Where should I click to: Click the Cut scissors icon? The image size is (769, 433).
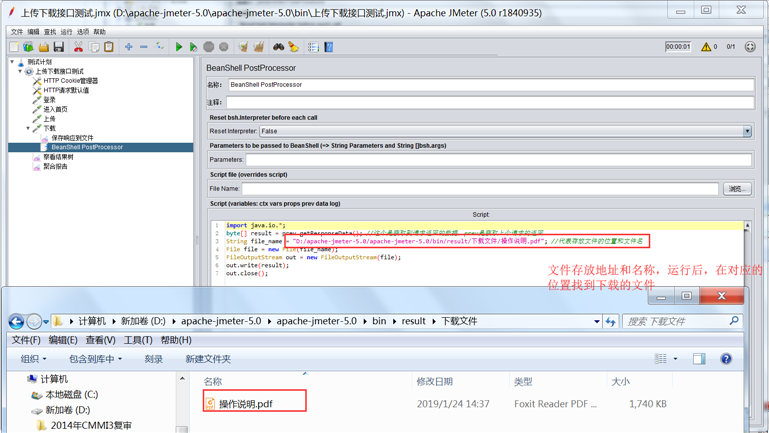click(x=78, y=47)
